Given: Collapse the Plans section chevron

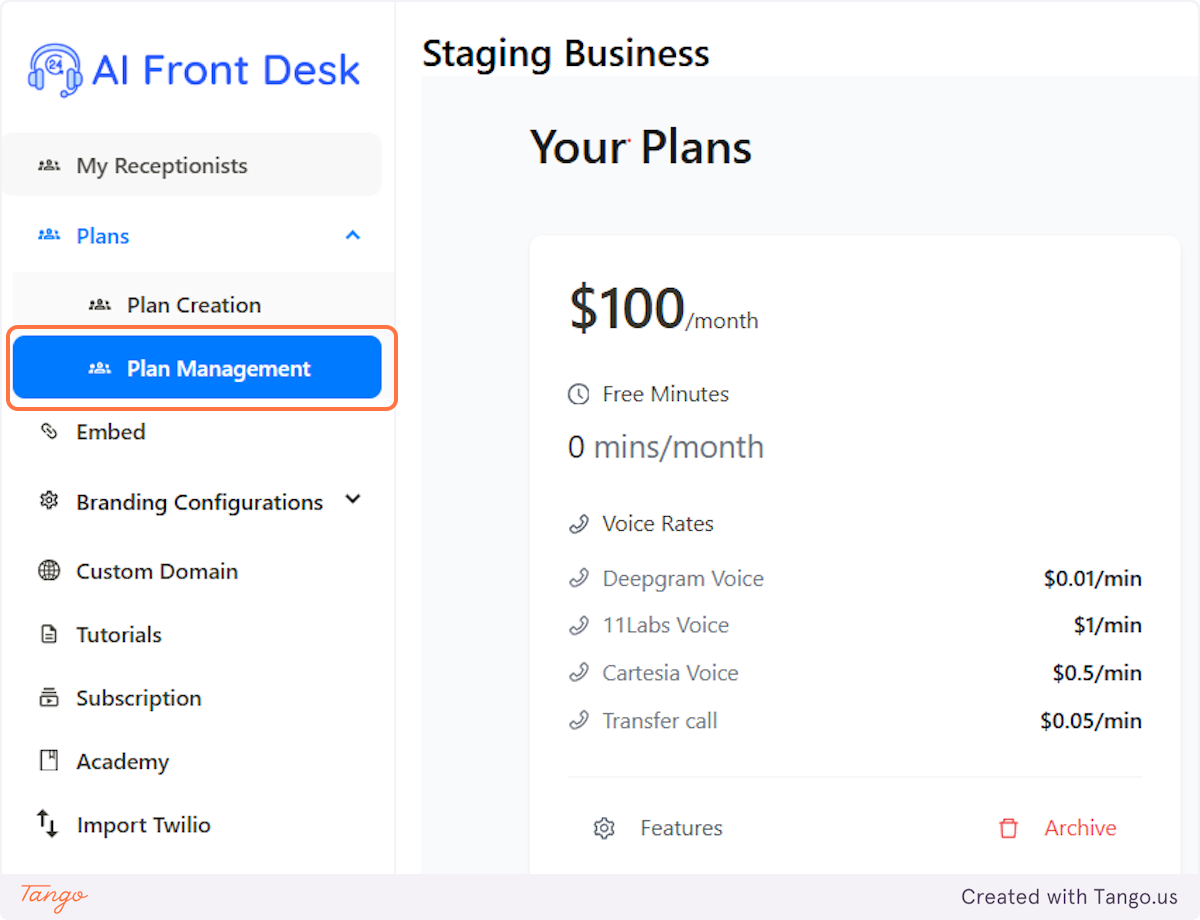Looking at the screenshot, I should point(352,235).
